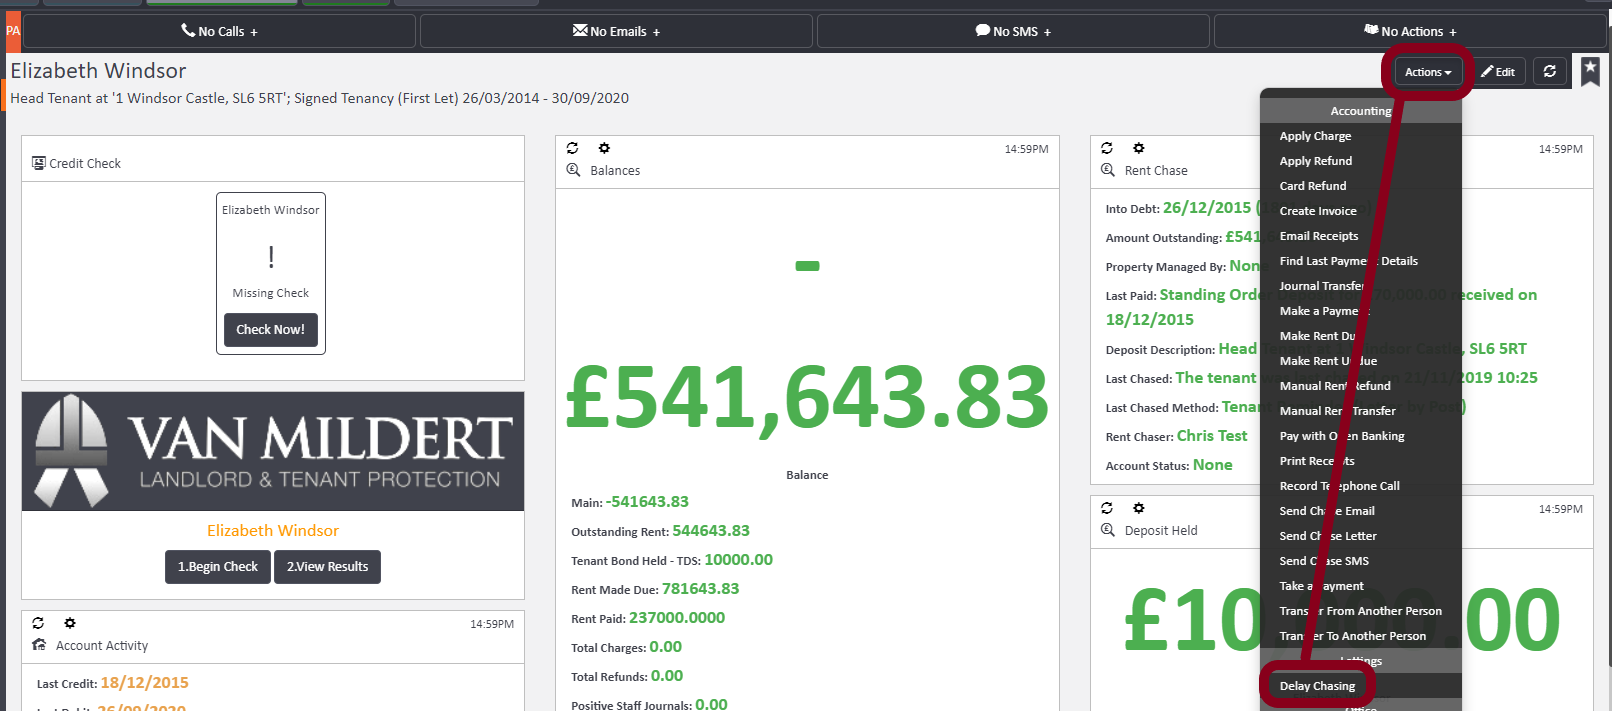1612x711 pixels.
Task: Open the settings gear in the Rent Chase panel
Action: 1138,148
